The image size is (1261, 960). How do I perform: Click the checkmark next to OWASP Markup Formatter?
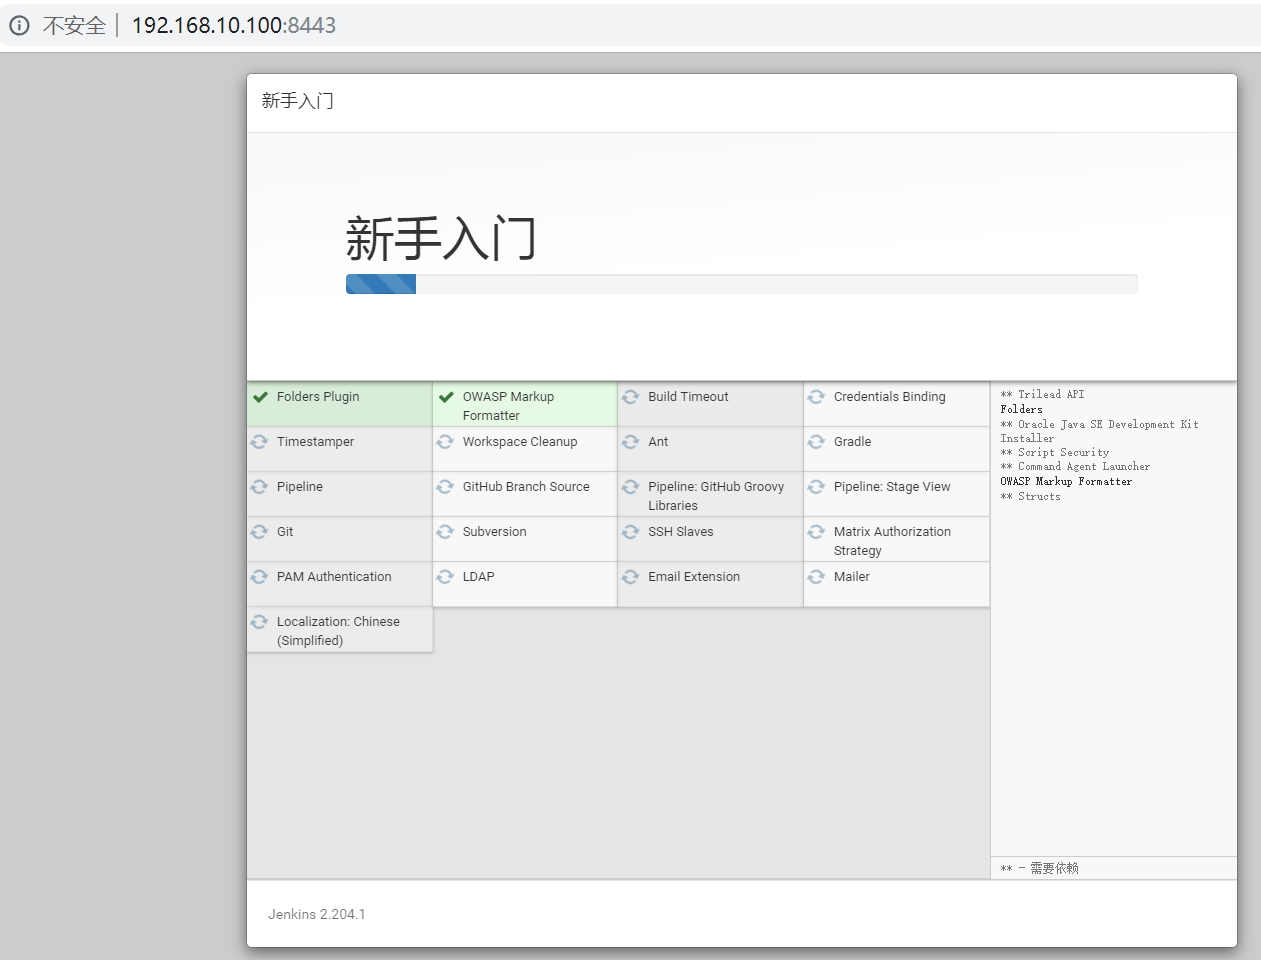click(x=446, y=397)
